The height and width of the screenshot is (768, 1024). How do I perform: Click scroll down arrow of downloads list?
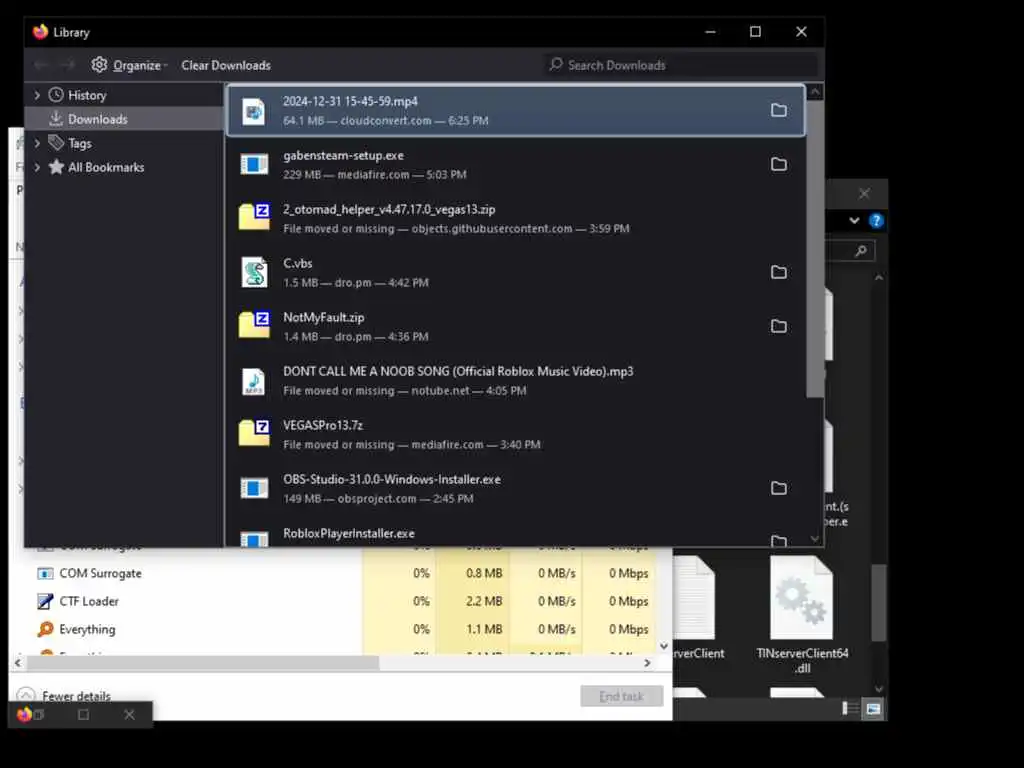pyautogui.click(x=815, y=539)
